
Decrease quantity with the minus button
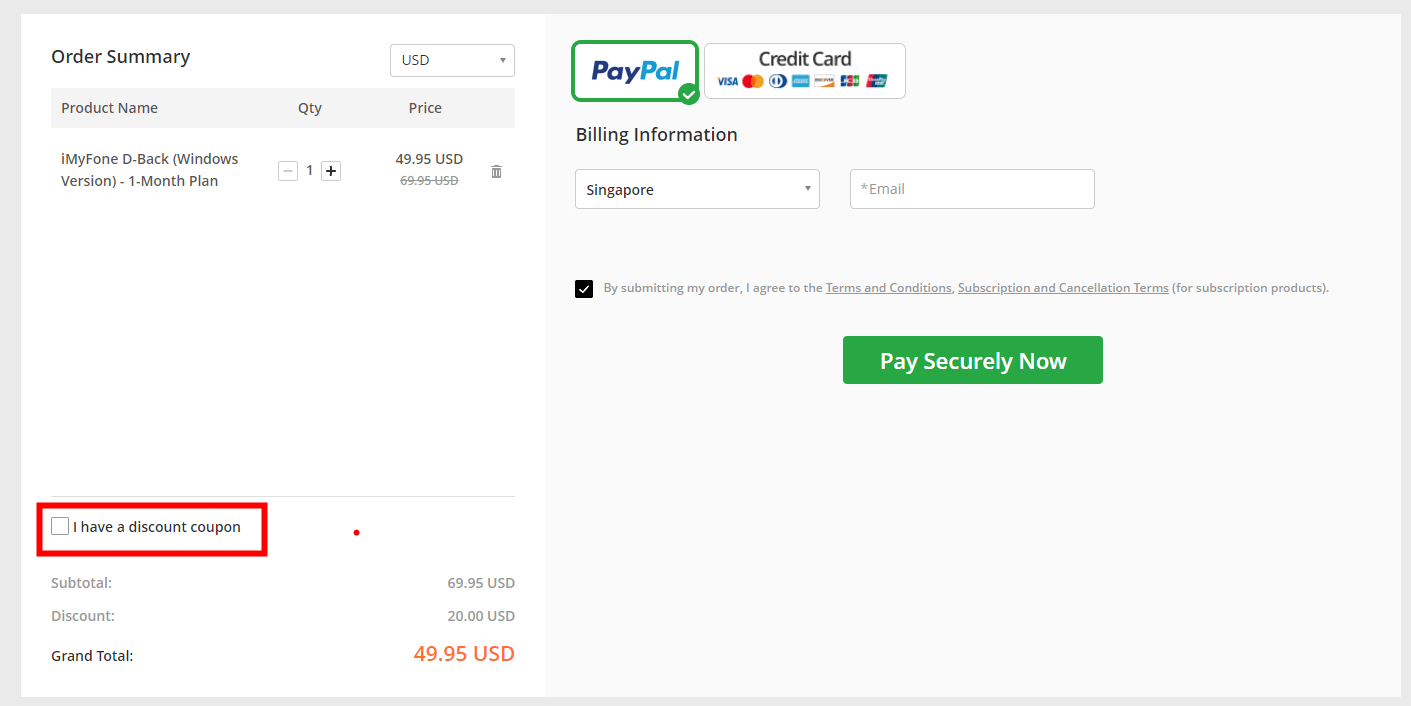point(288,171)
